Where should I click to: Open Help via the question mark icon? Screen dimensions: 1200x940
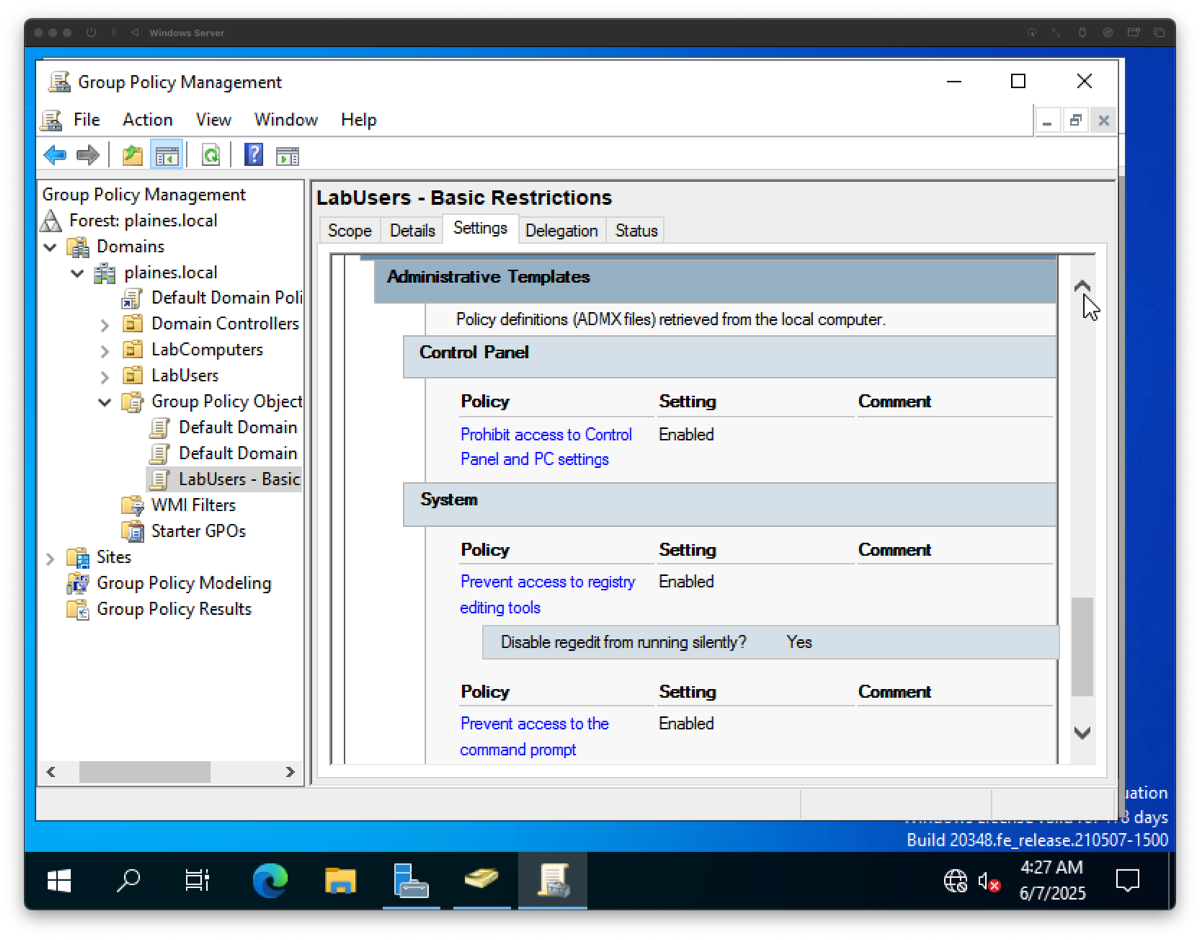pos(254,155)
